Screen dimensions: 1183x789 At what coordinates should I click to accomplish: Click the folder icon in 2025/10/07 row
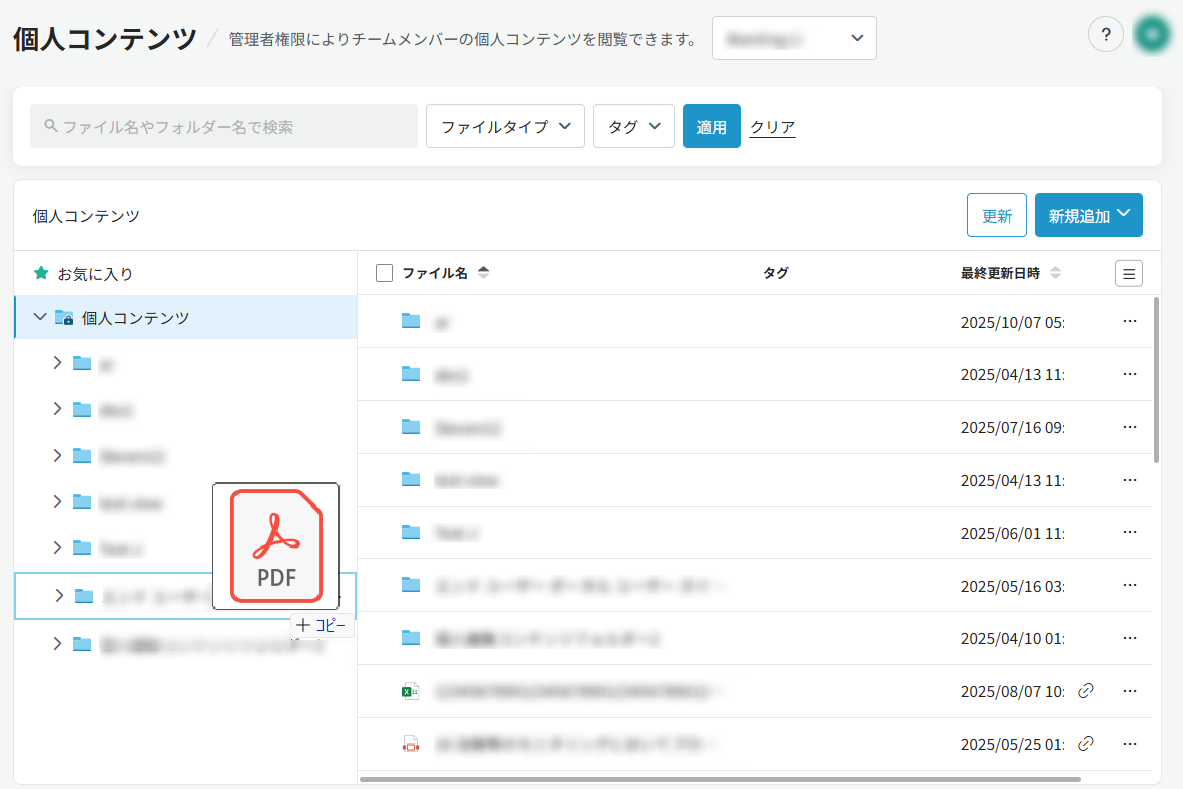tap(411, 321)
